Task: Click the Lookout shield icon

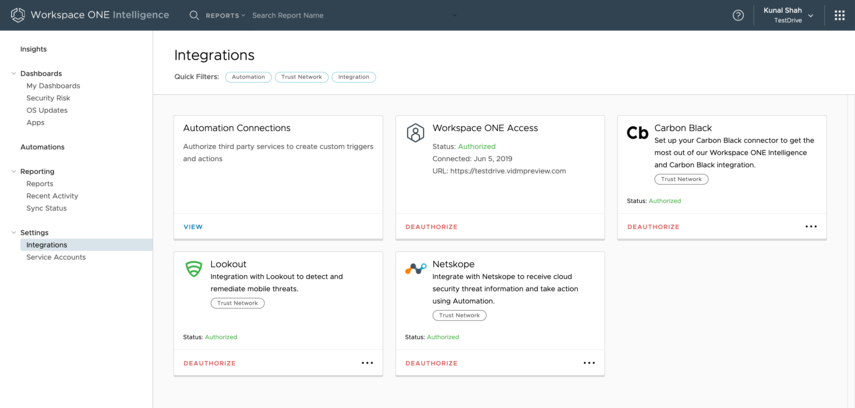Action: coord(194,269)
